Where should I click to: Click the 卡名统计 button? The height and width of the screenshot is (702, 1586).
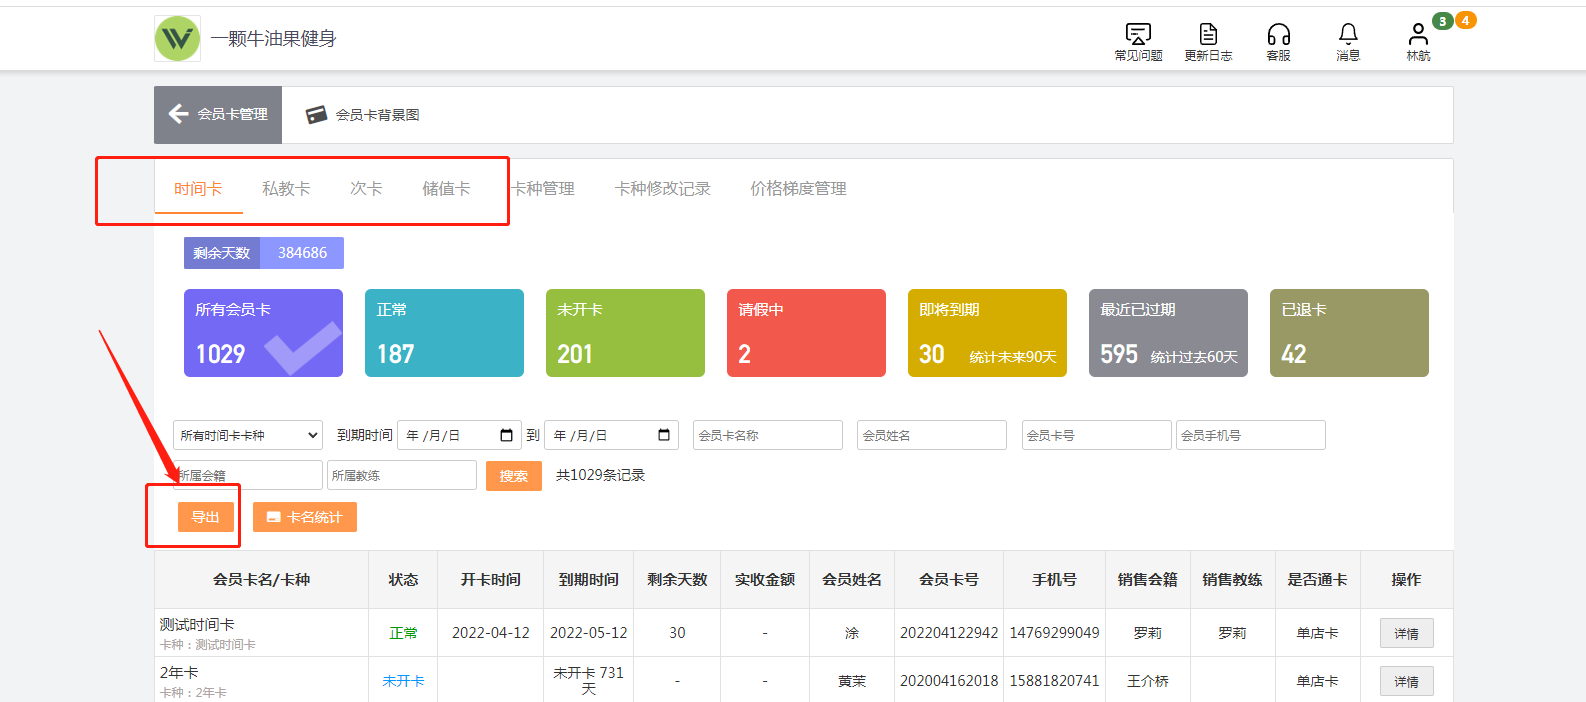tap(305, 517)
